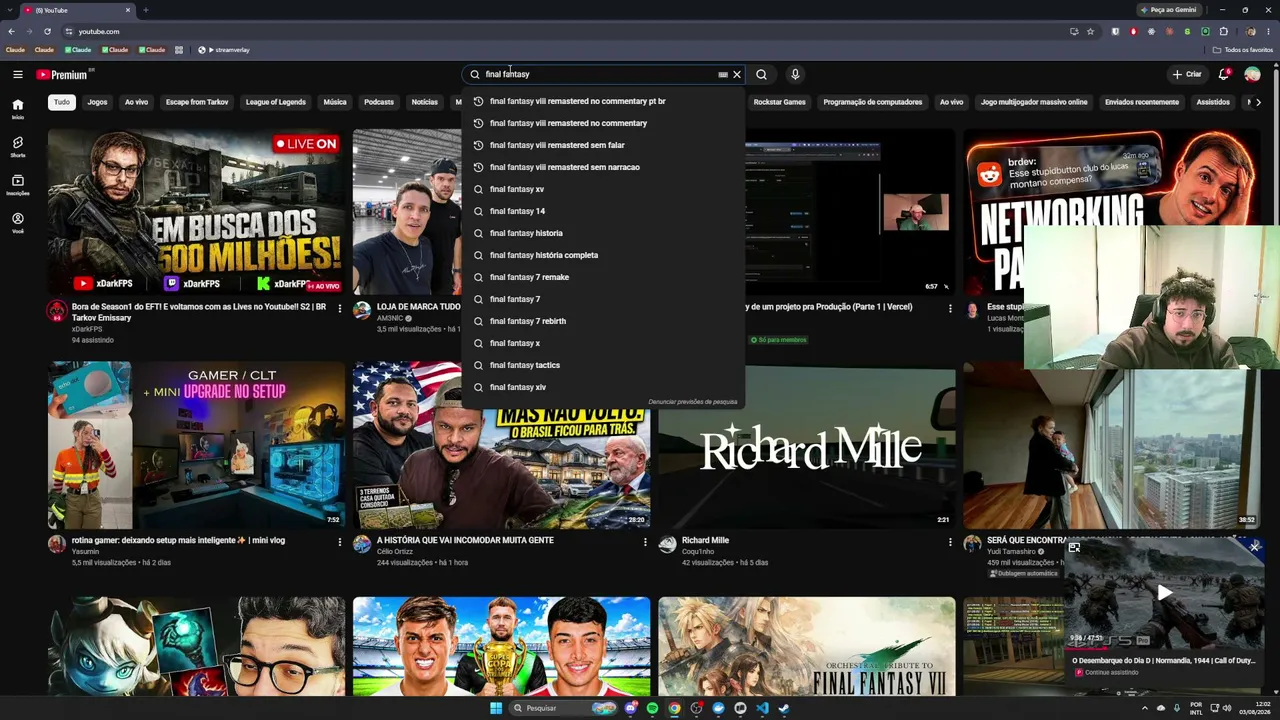
Task: Bookmark this page with the star
Action: 1090,31
